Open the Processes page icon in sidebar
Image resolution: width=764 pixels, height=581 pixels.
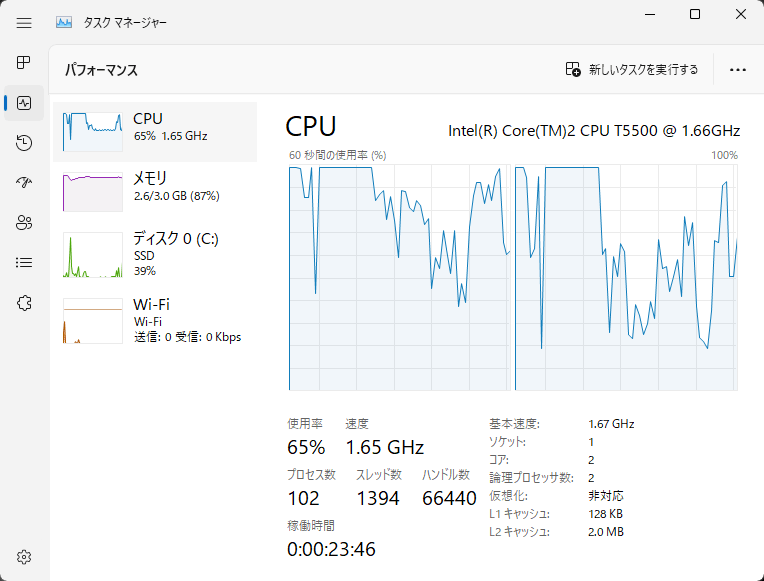(24, 63)
